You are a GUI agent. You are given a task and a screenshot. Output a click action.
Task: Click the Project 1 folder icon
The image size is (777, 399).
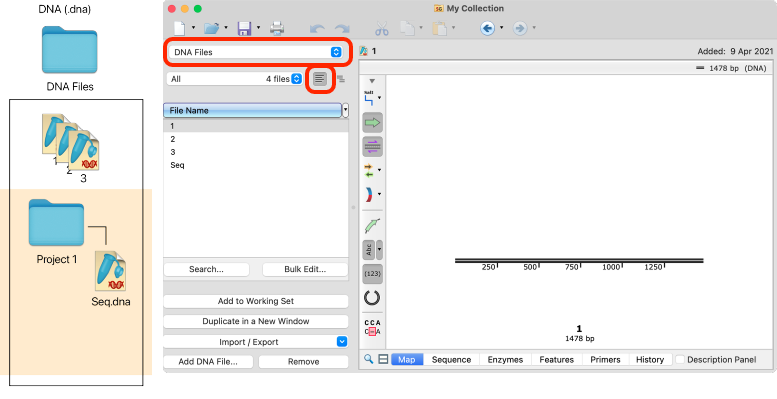(x=56, y=223)
